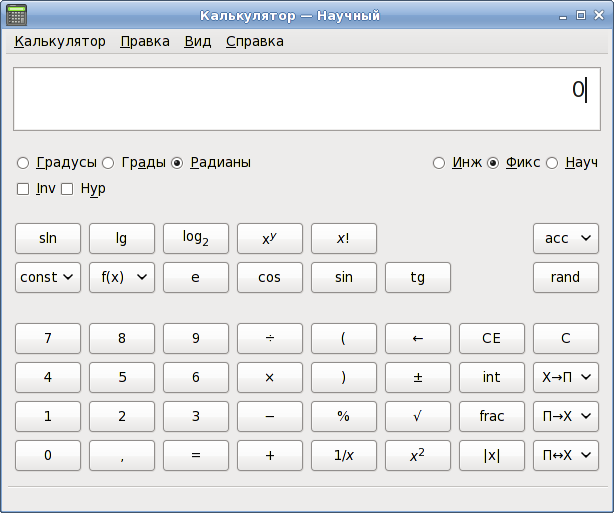Click the x squared button
The height and width of the screenshot is (513, 614).
[x=418, y=455]
